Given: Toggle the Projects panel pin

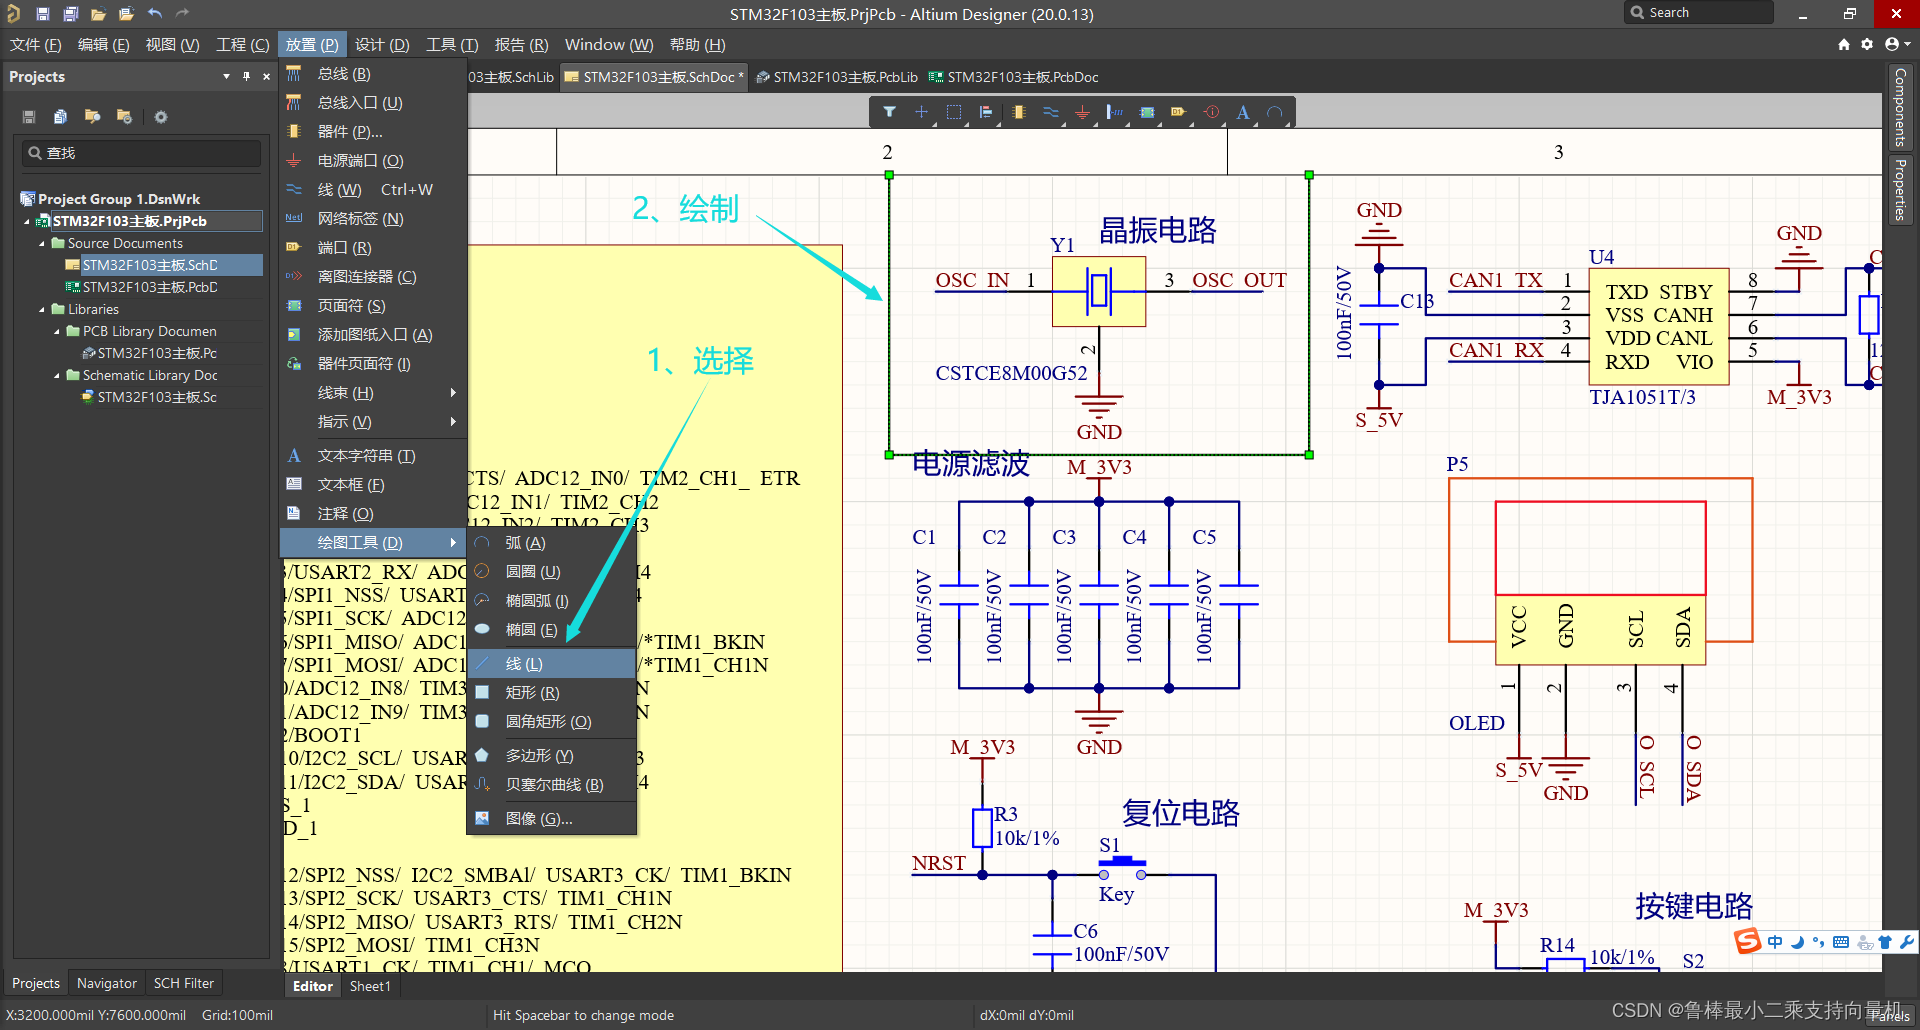Looking at the screenshot, I should point(246,77).
